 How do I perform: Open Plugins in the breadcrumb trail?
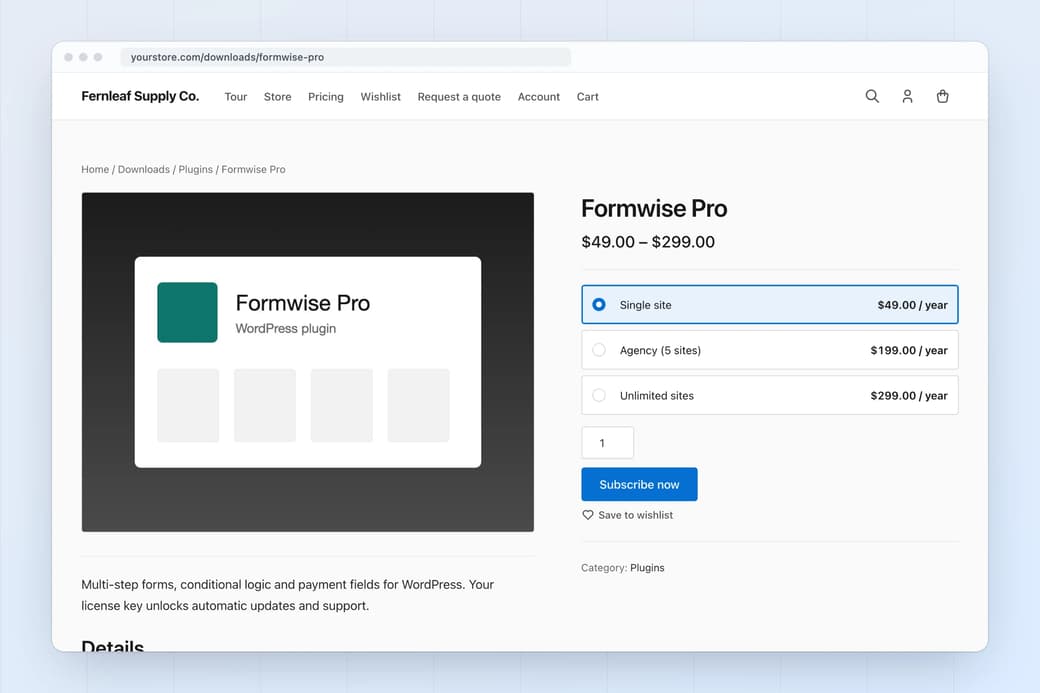coord(196,169)
